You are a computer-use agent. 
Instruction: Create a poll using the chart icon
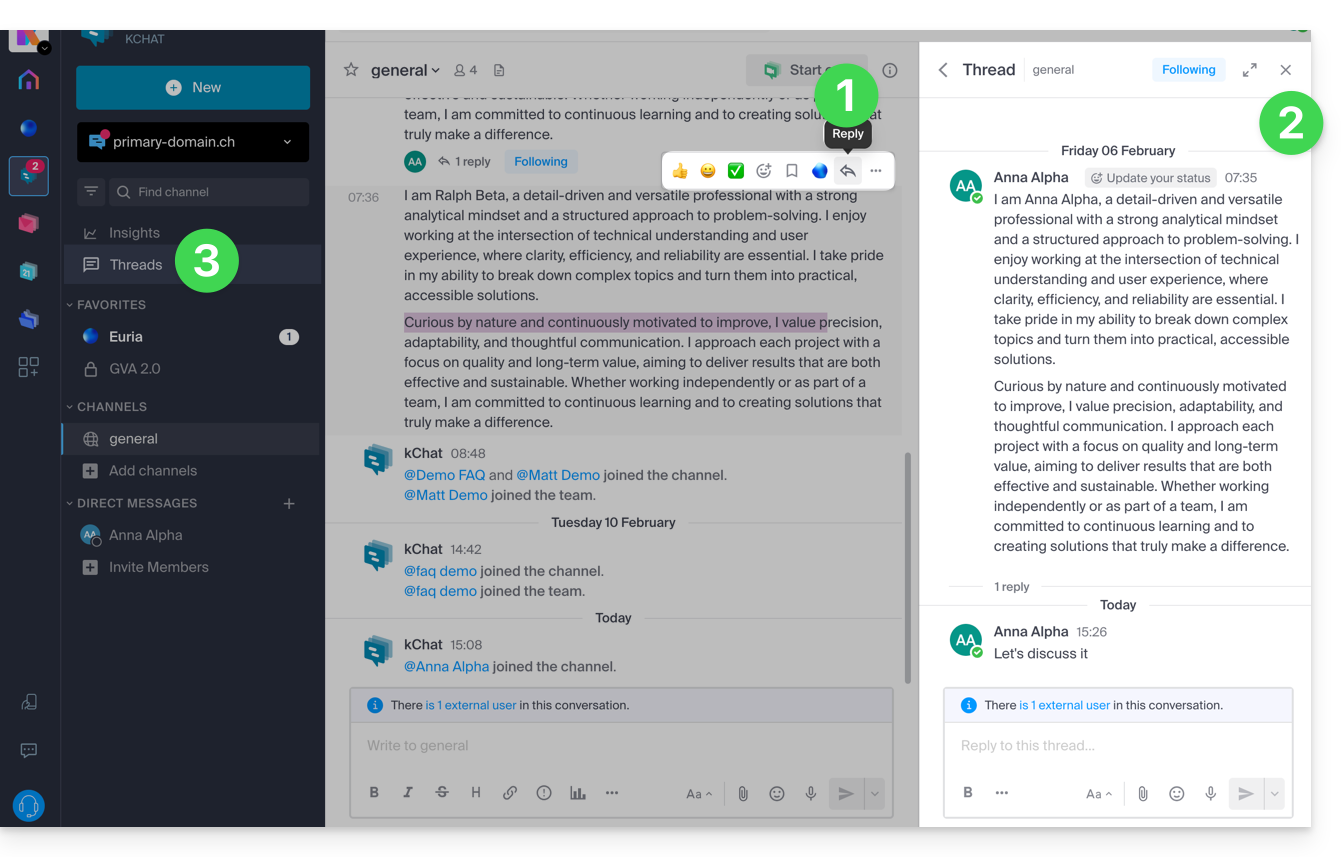pyautogui.click(x=578, y=793)
